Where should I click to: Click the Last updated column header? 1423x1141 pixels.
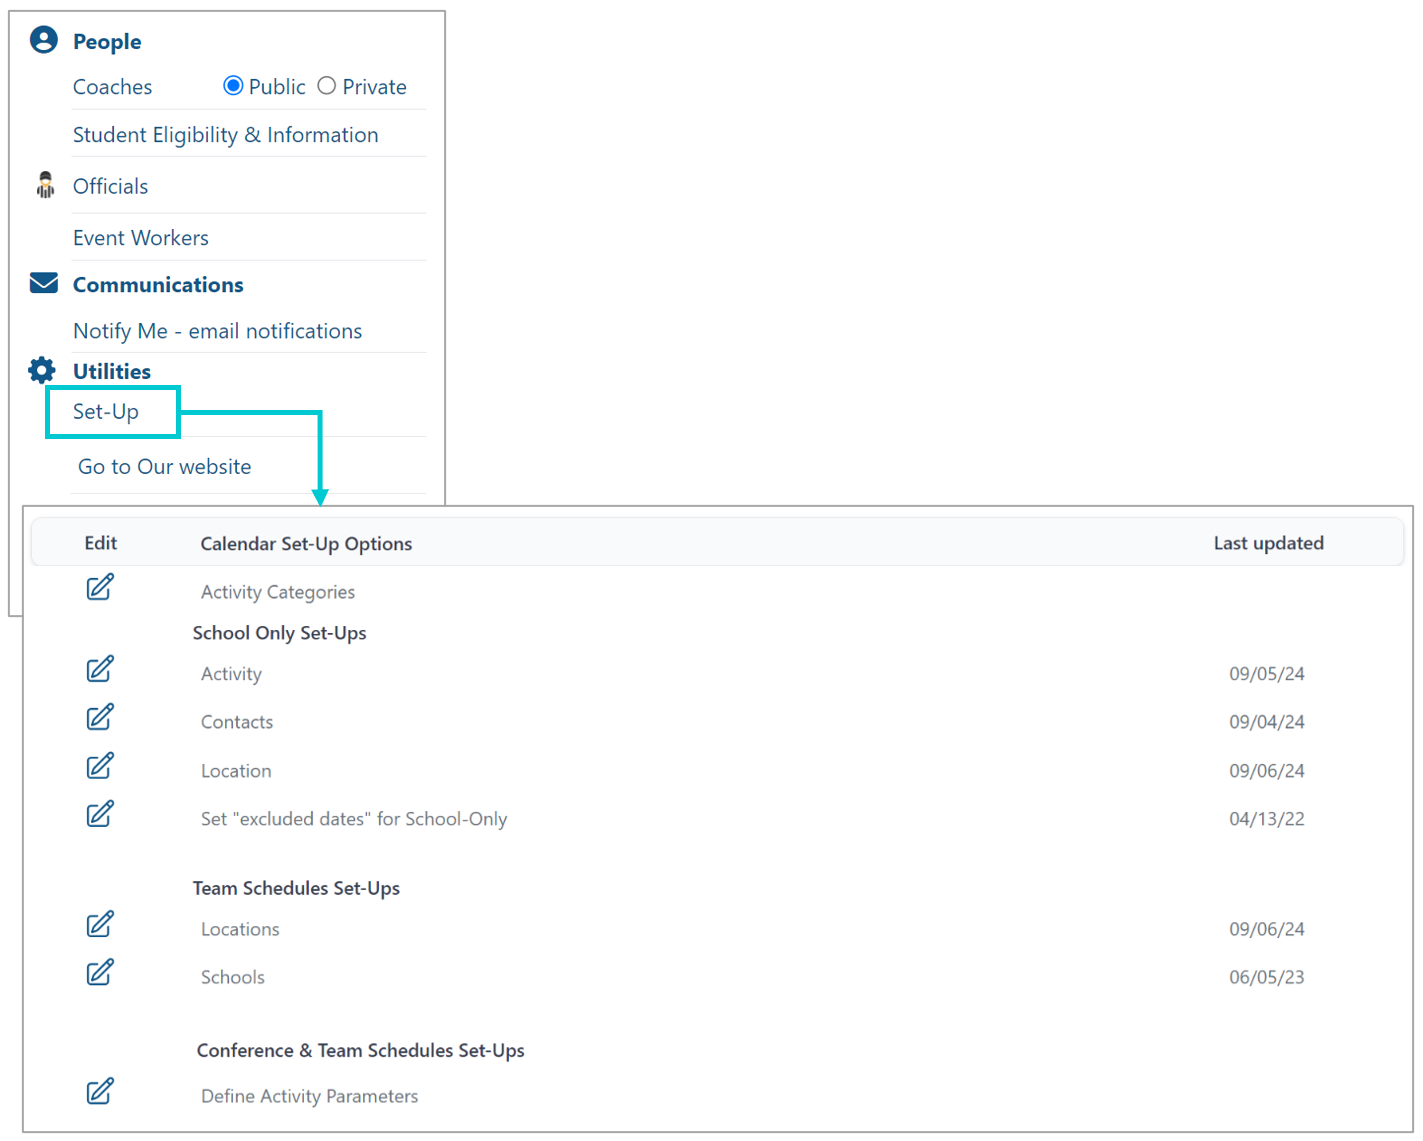pyautogui.click(x=1268, y=543)
